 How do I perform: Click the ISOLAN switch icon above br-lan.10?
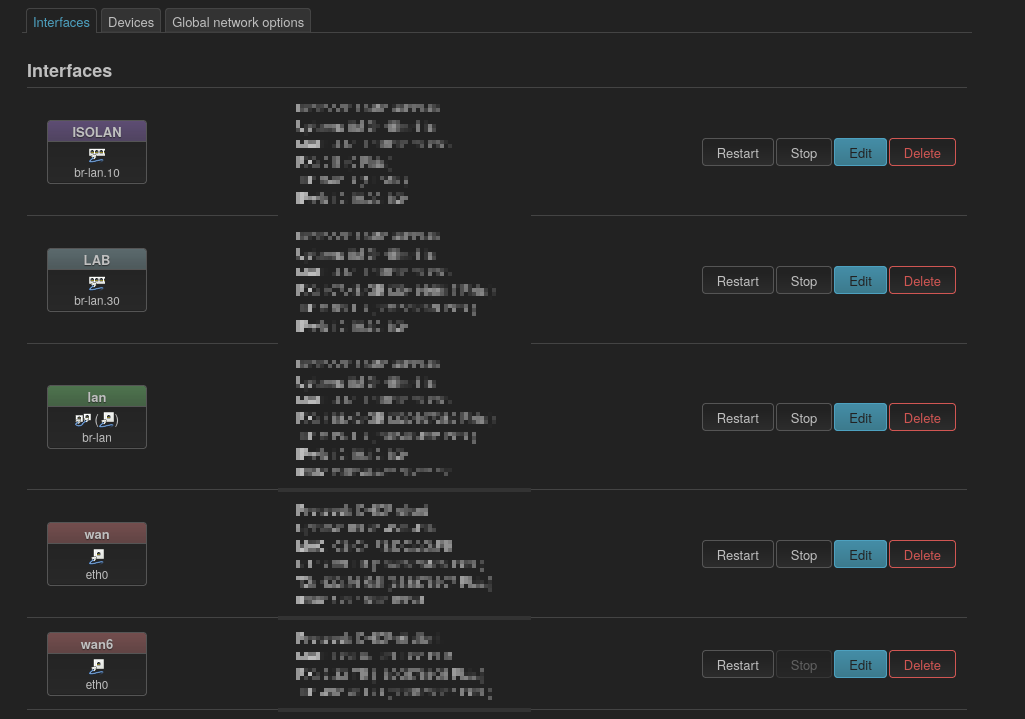point(96,155)
